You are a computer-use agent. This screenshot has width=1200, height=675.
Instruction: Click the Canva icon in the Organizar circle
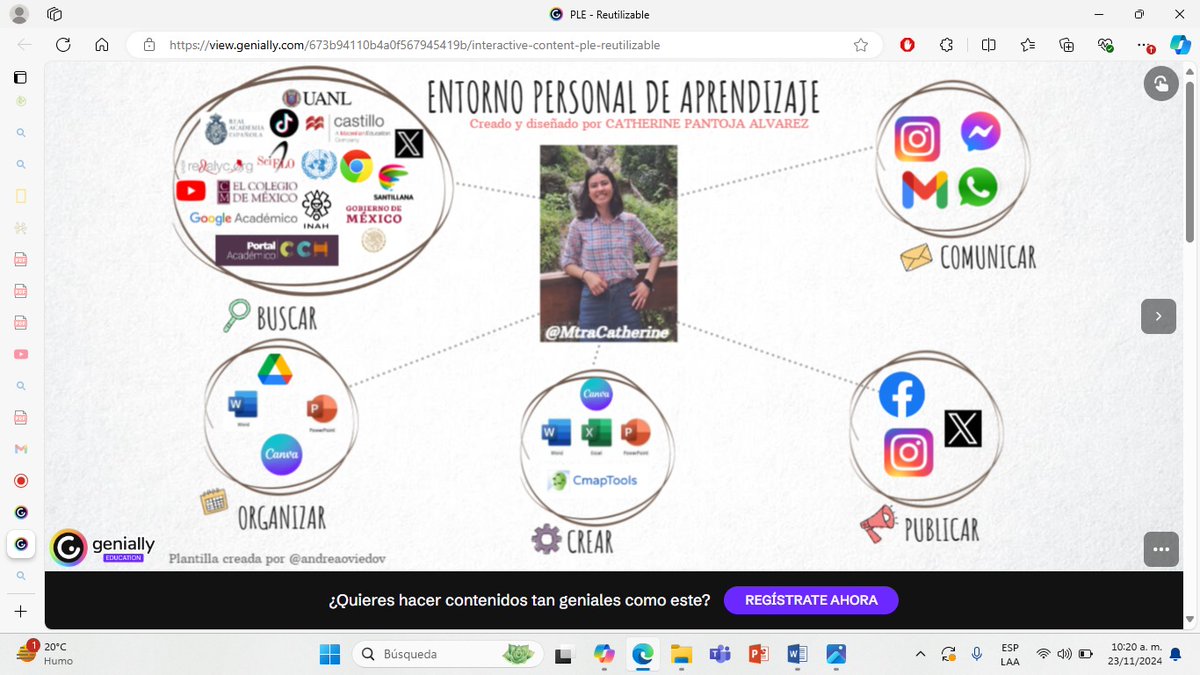pyautogui.click(x=282, y=454)
